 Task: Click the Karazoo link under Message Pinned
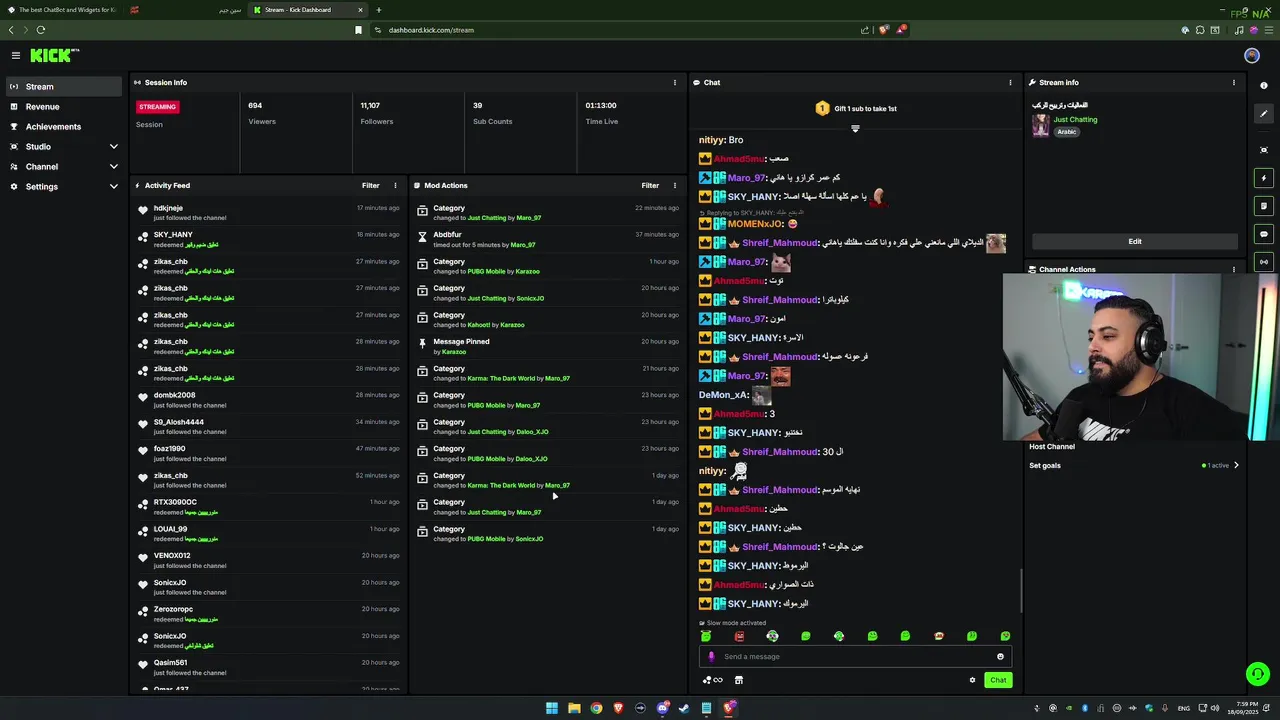pyautogui.click(x=454, y=352)
